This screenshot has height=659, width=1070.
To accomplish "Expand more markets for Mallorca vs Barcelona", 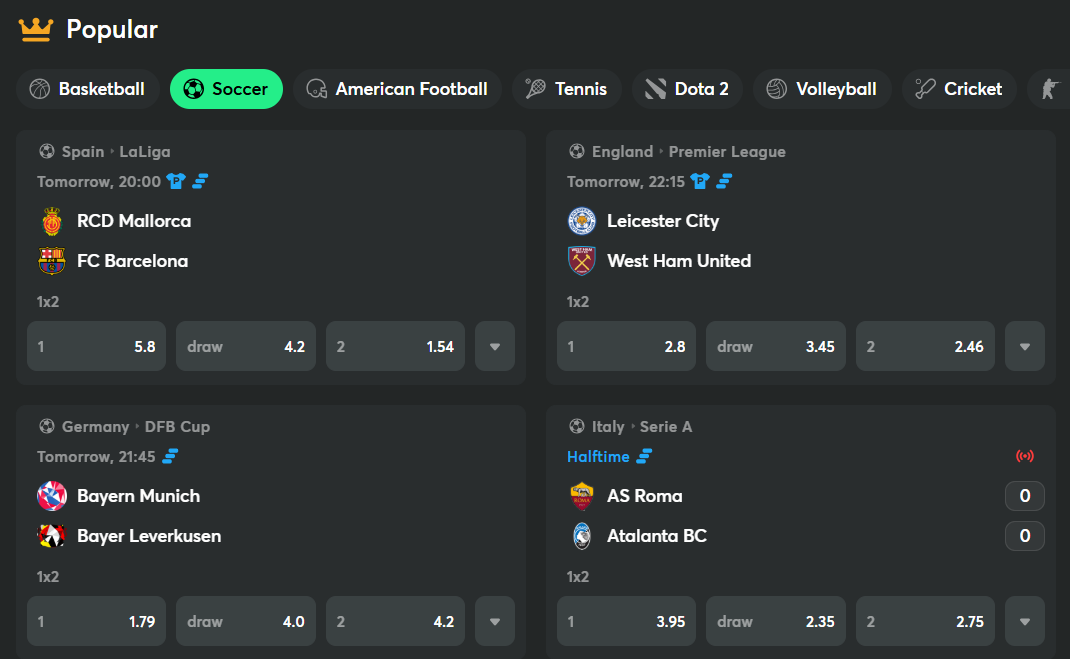I will tap(495, 347).
